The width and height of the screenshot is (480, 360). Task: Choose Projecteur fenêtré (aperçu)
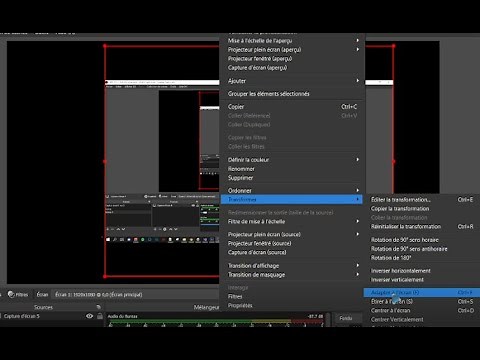pos(292,59)
